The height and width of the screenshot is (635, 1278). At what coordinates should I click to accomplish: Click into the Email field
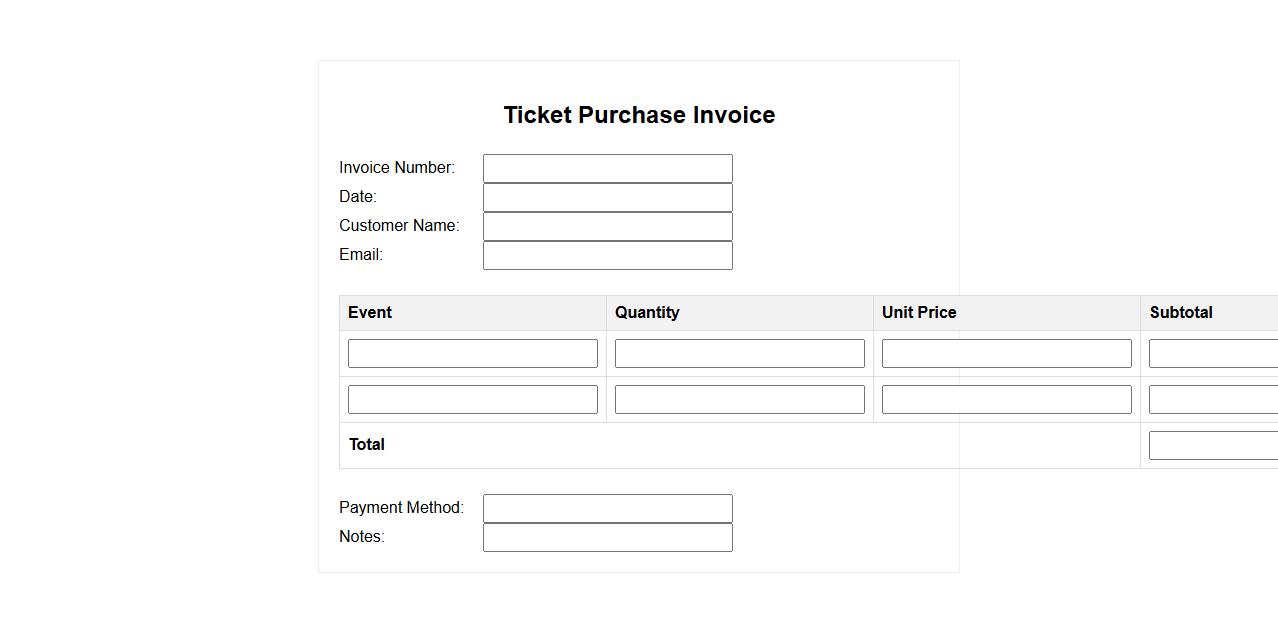click(x=607, y=255)
